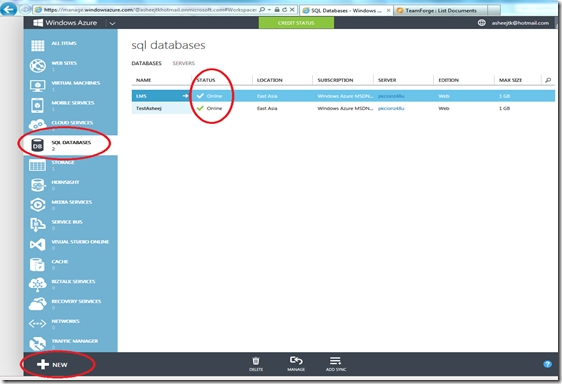Open Cache icon in sidebar

(38, 265)
